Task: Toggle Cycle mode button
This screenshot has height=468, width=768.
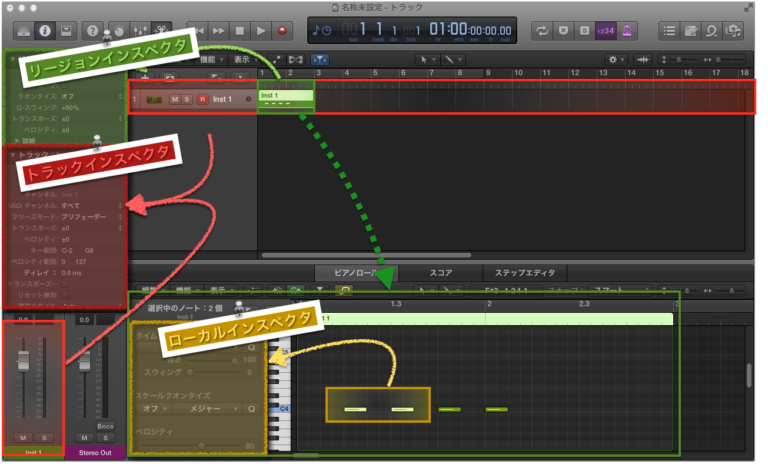Action: (x=542, y=31)
